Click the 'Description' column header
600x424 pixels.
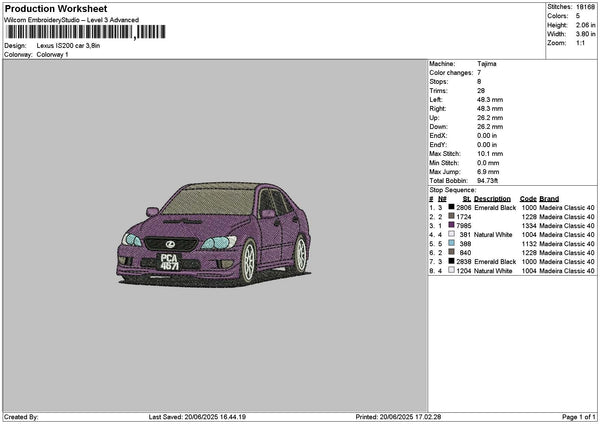click(492, 199)
